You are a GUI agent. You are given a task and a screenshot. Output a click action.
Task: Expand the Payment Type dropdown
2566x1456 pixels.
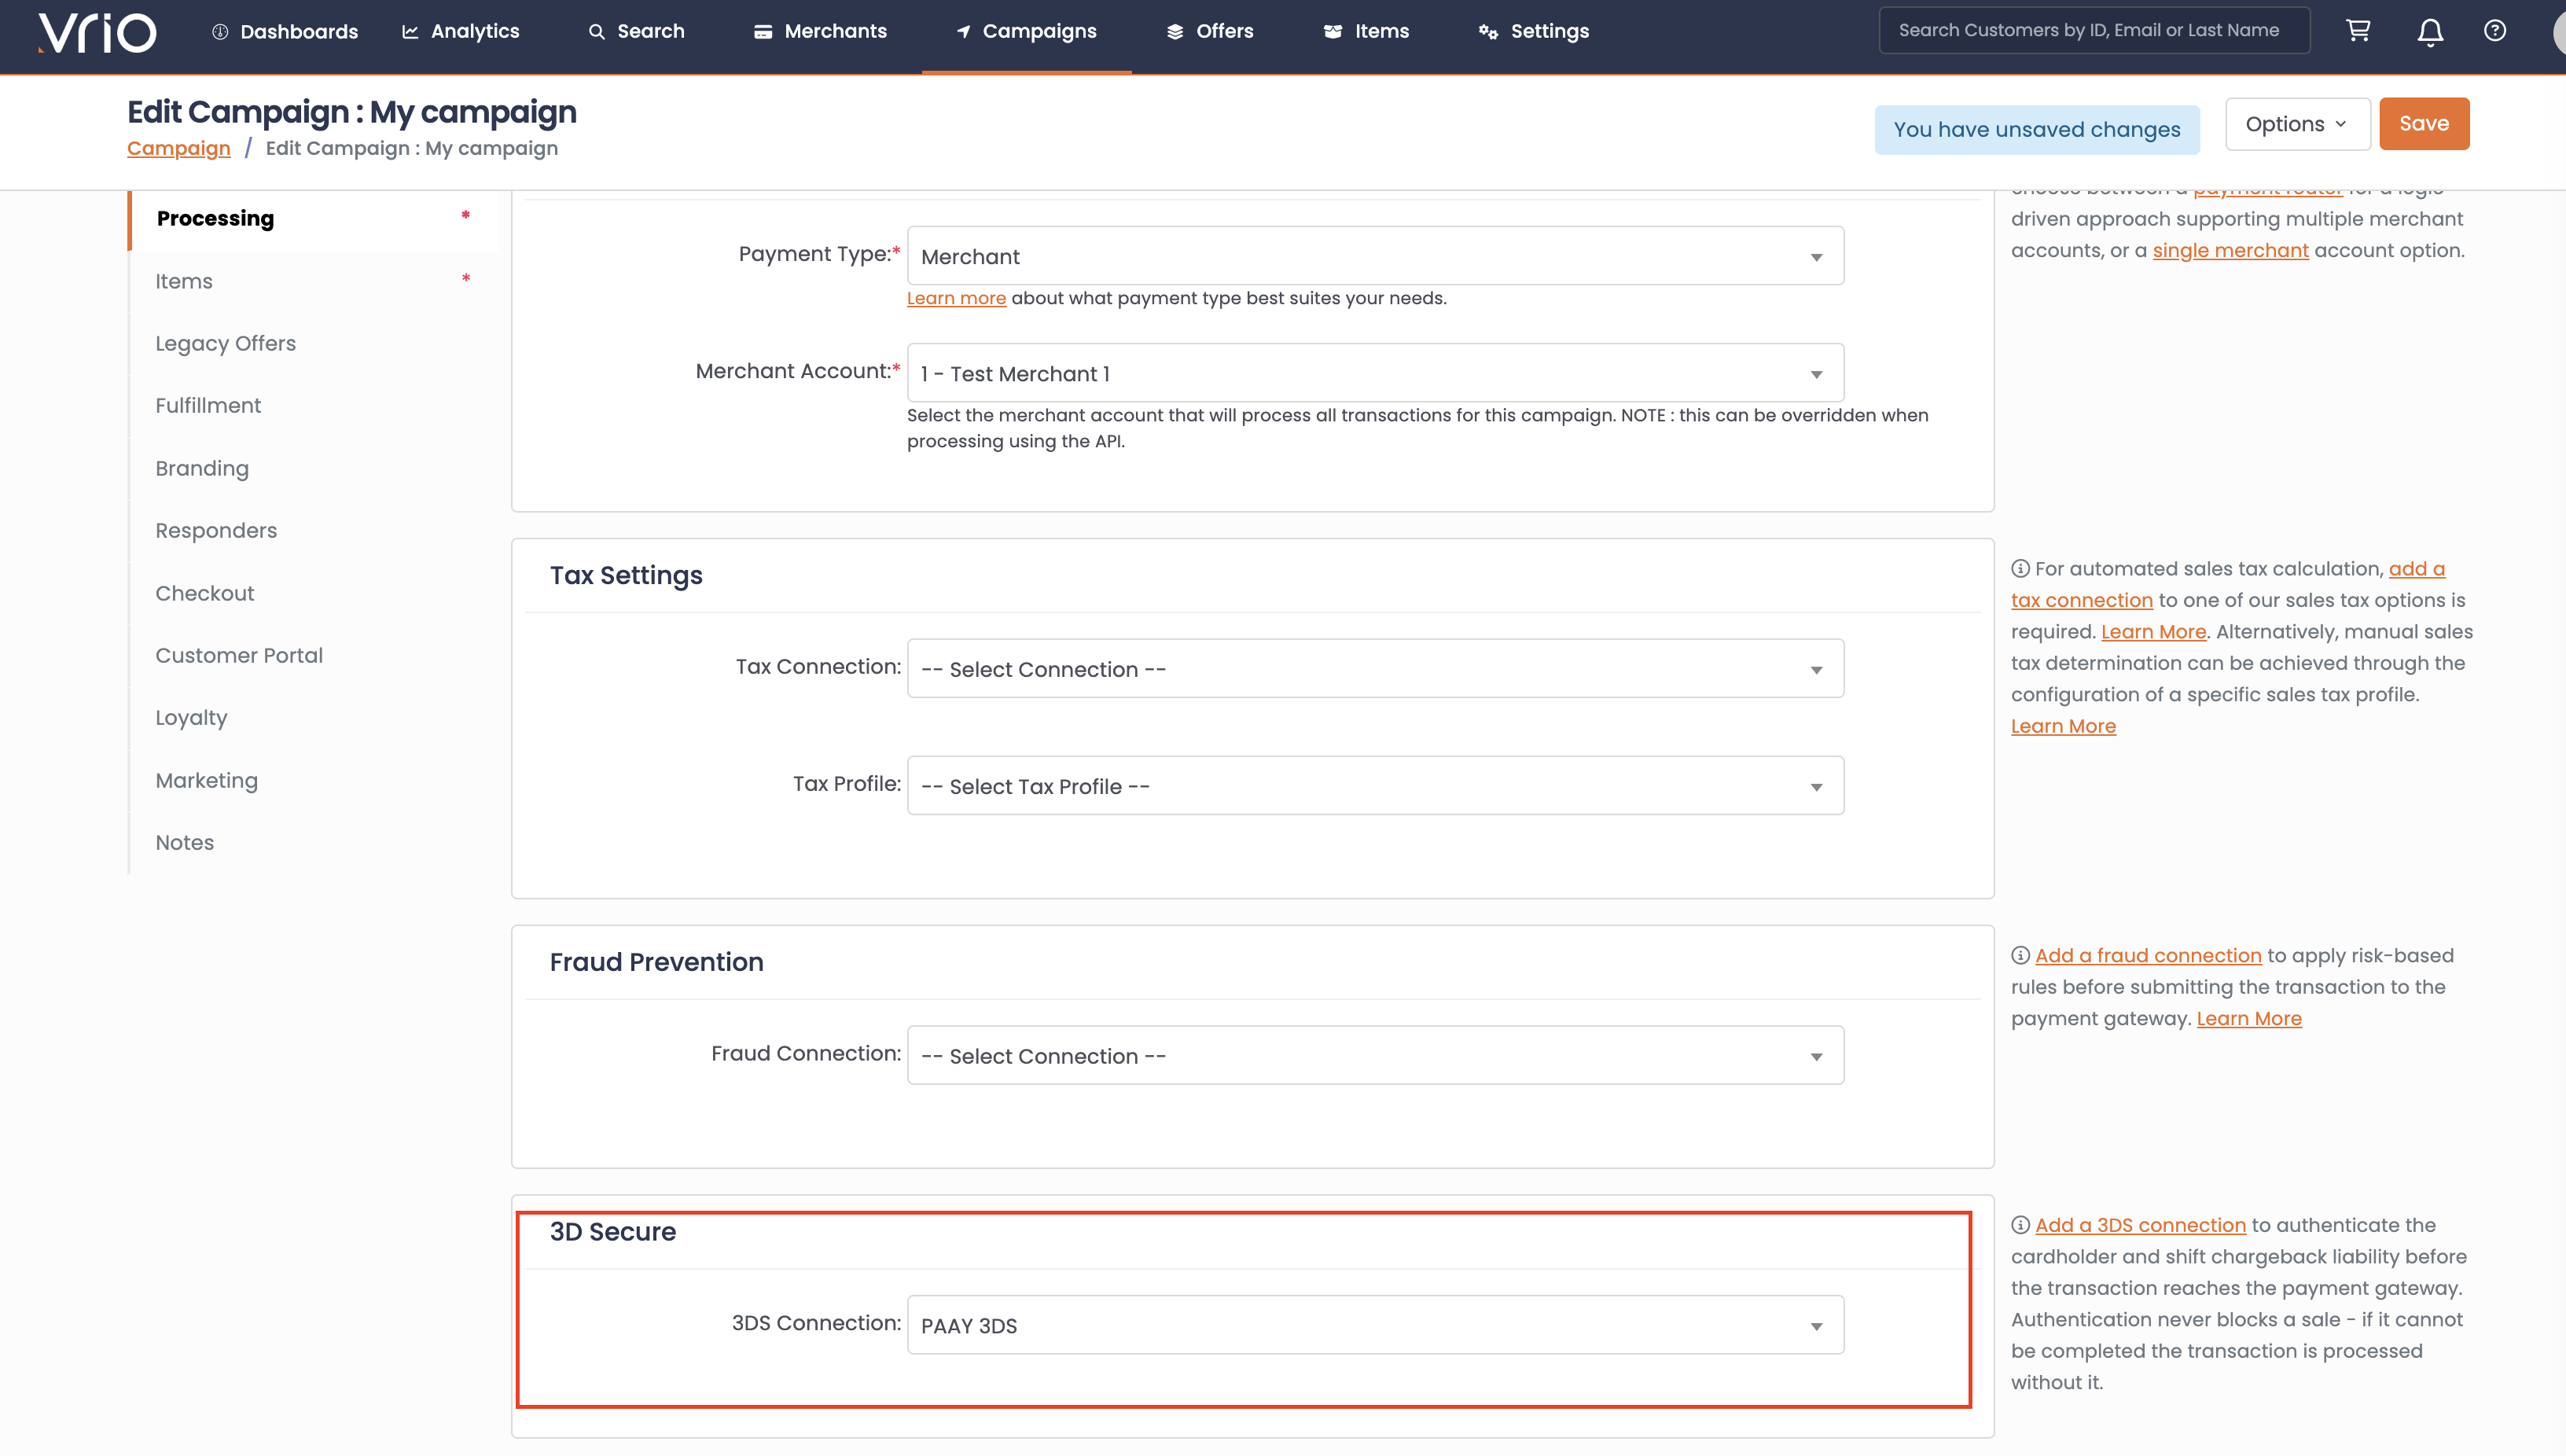click(x=1375, y=256)
